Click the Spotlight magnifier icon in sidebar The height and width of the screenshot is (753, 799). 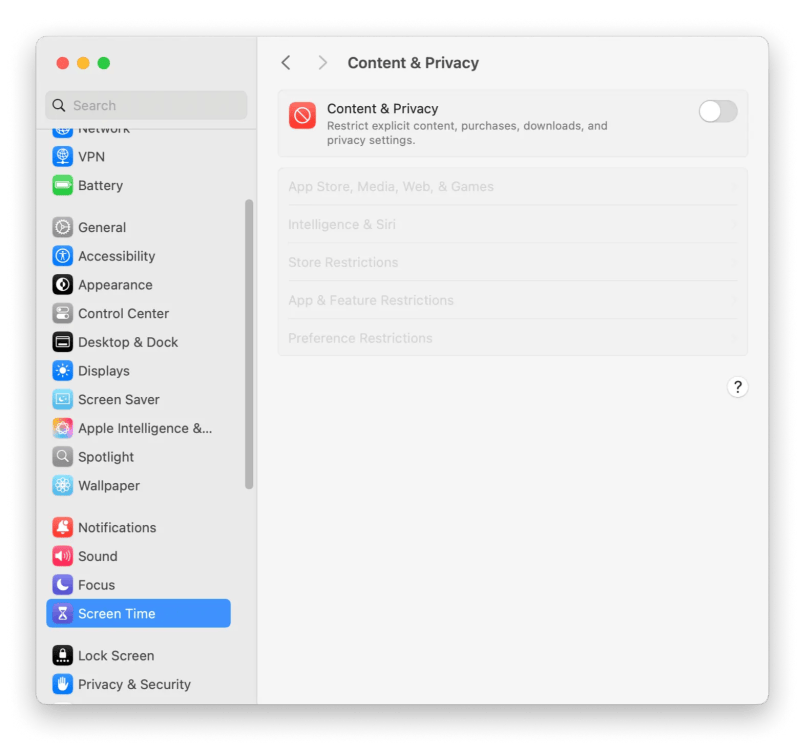[x=62, y=457]
